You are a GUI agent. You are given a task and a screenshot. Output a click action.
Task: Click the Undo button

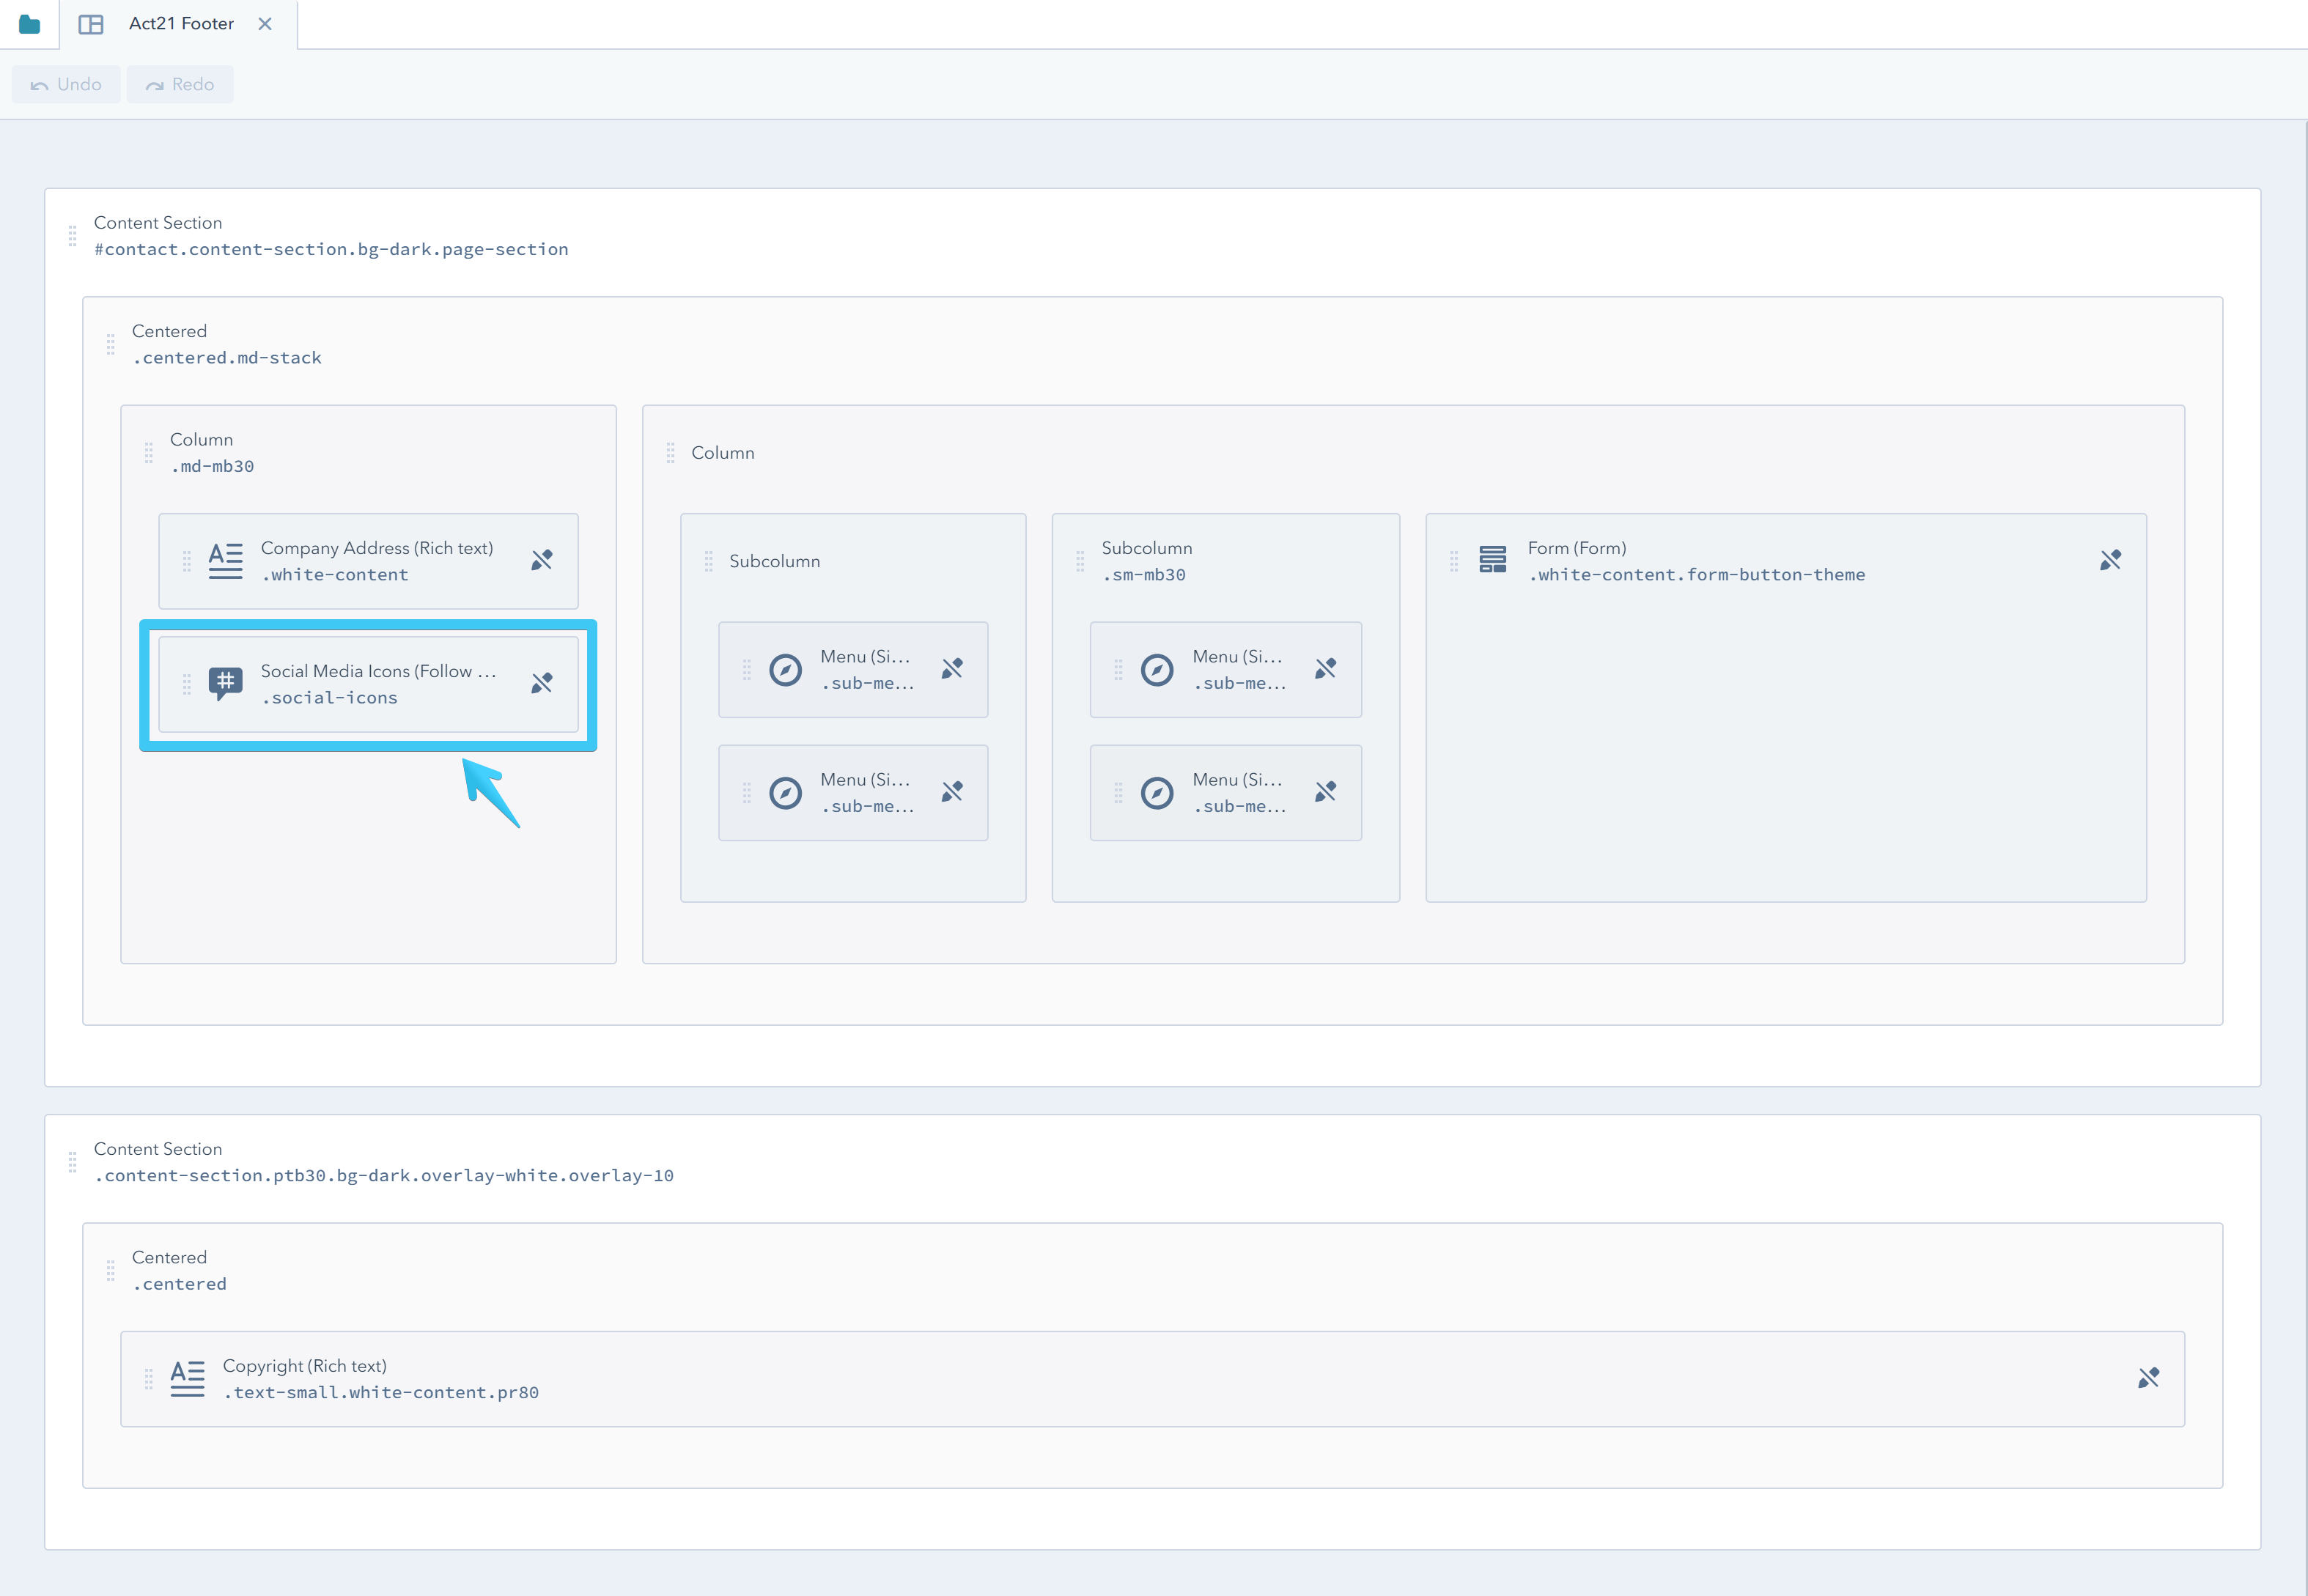pos(65,84)
